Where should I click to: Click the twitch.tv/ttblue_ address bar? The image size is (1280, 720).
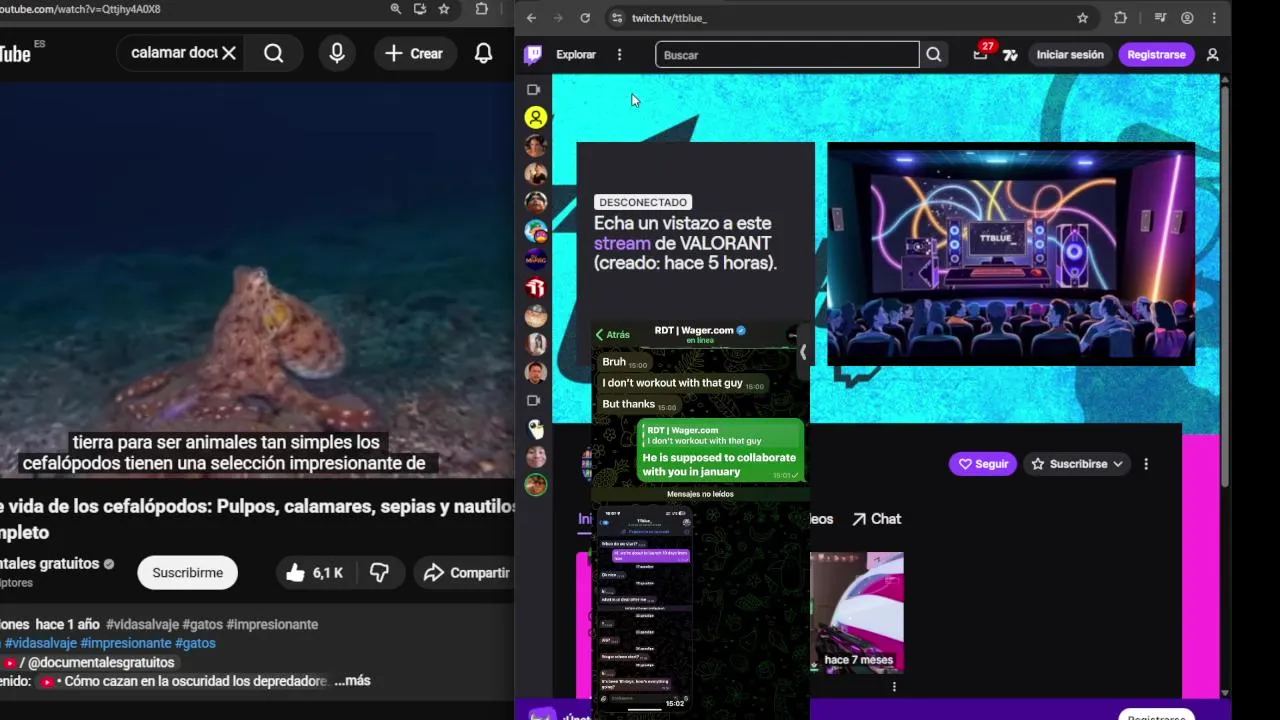669,18
